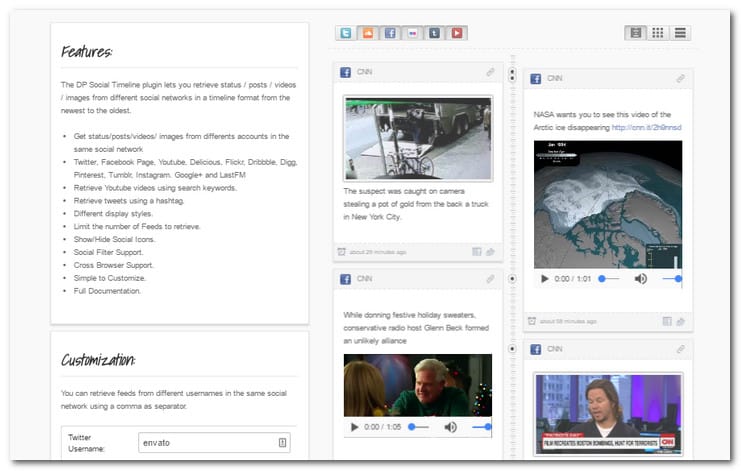Mute the Glenn Beck video
This screenshot has width=741, height=471.
[450, 427]
